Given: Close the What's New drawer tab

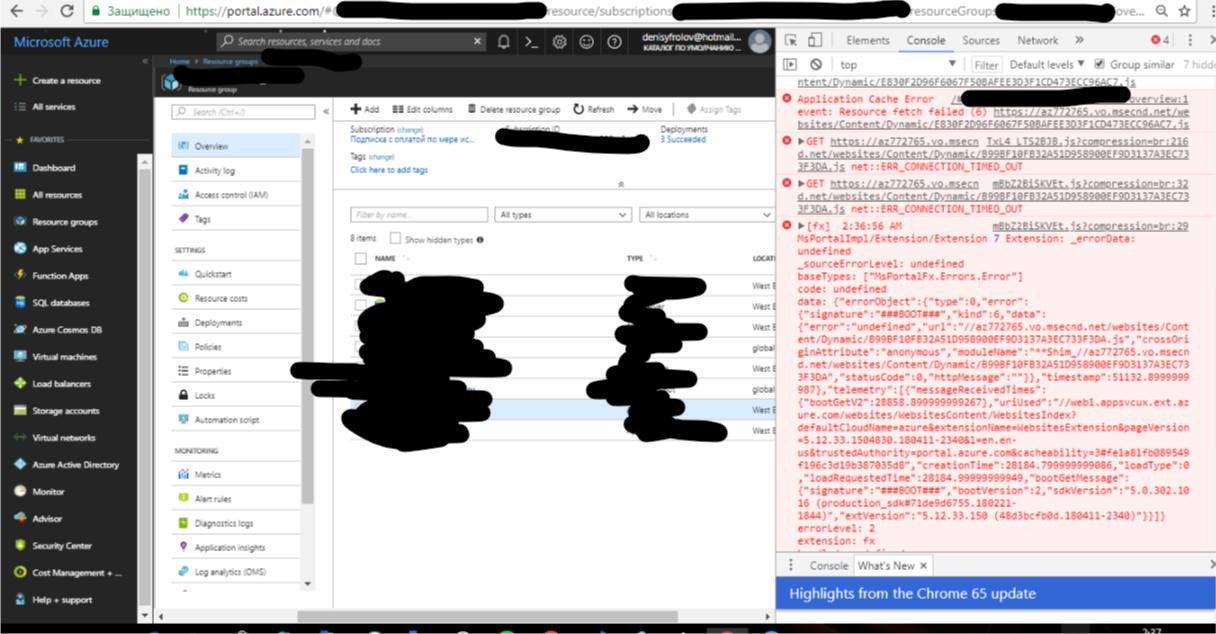Looking at the screenshot, I should [x=923, y=566].
